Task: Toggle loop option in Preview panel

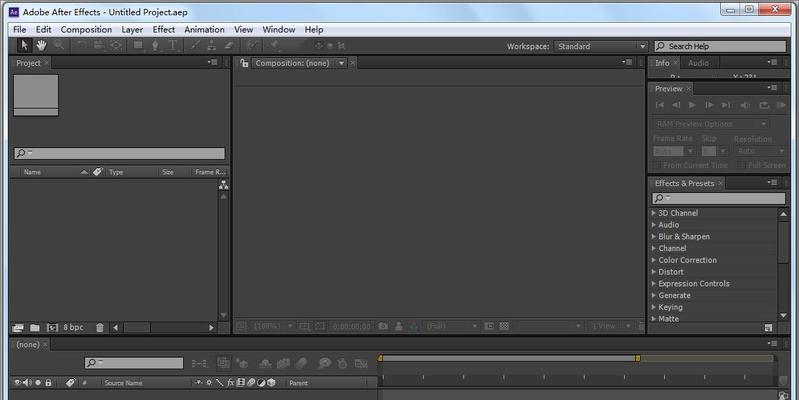Action: 764,105
